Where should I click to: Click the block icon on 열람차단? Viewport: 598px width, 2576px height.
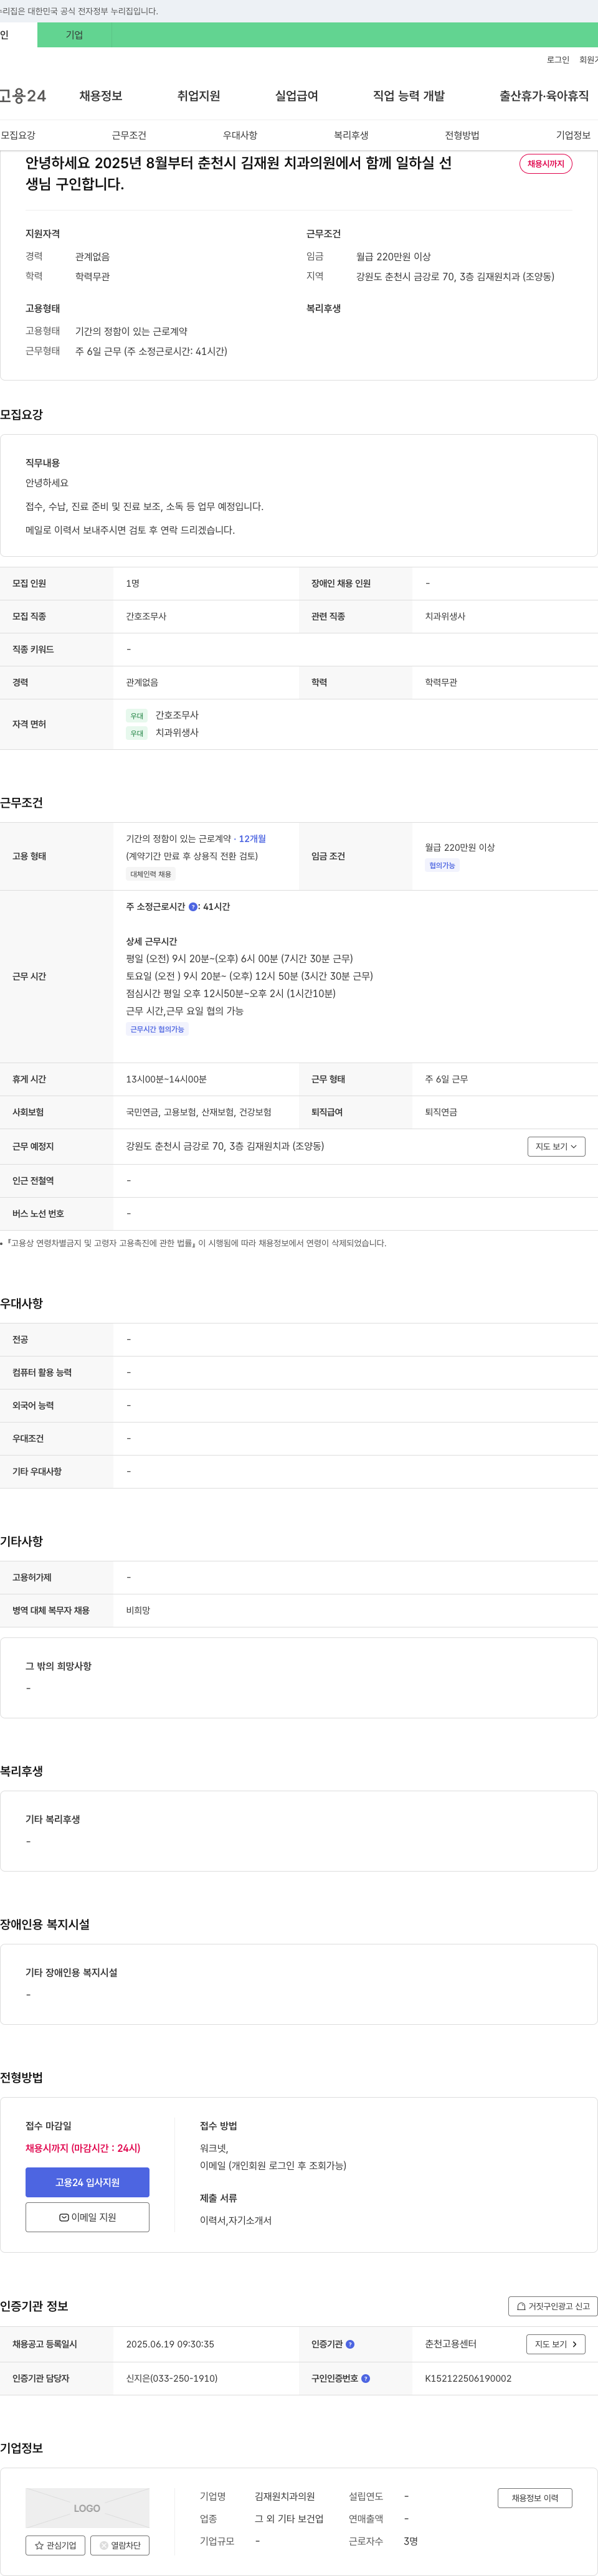point(104,2545)
